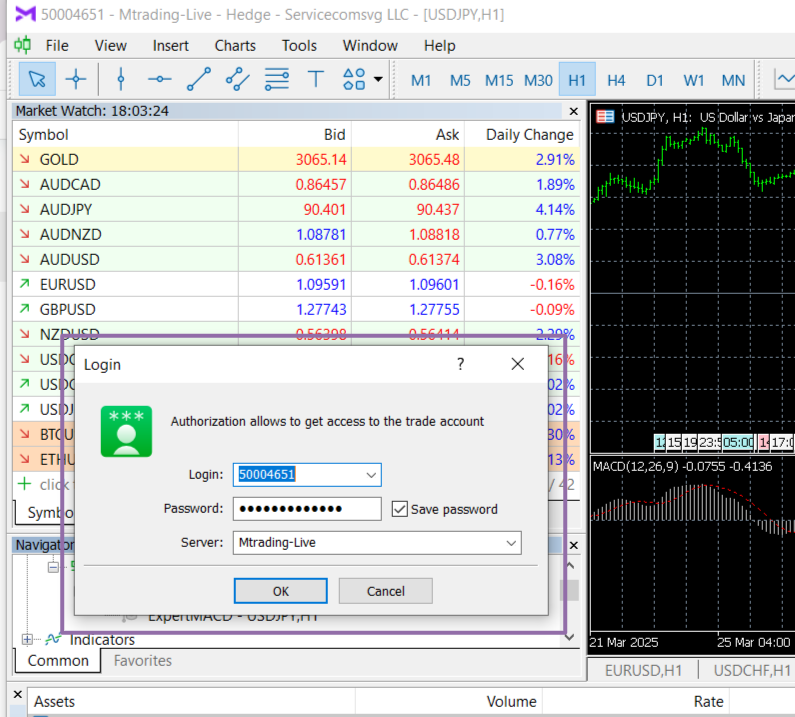Select the text label tool
The height and width of the screenshot is (717, 795).
pyautogui.click(x=315, y=79)
